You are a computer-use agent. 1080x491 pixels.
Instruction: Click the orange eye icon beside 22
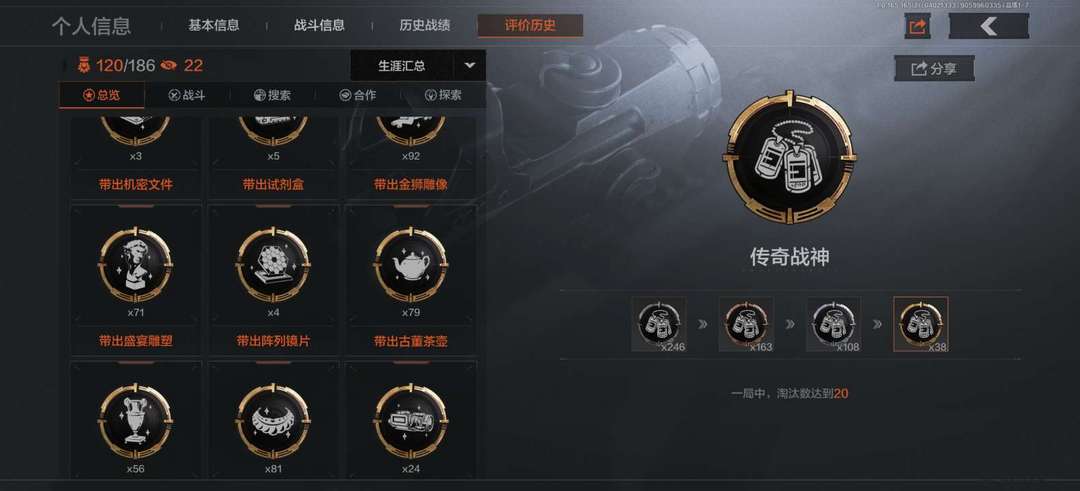tap(168, 65)
